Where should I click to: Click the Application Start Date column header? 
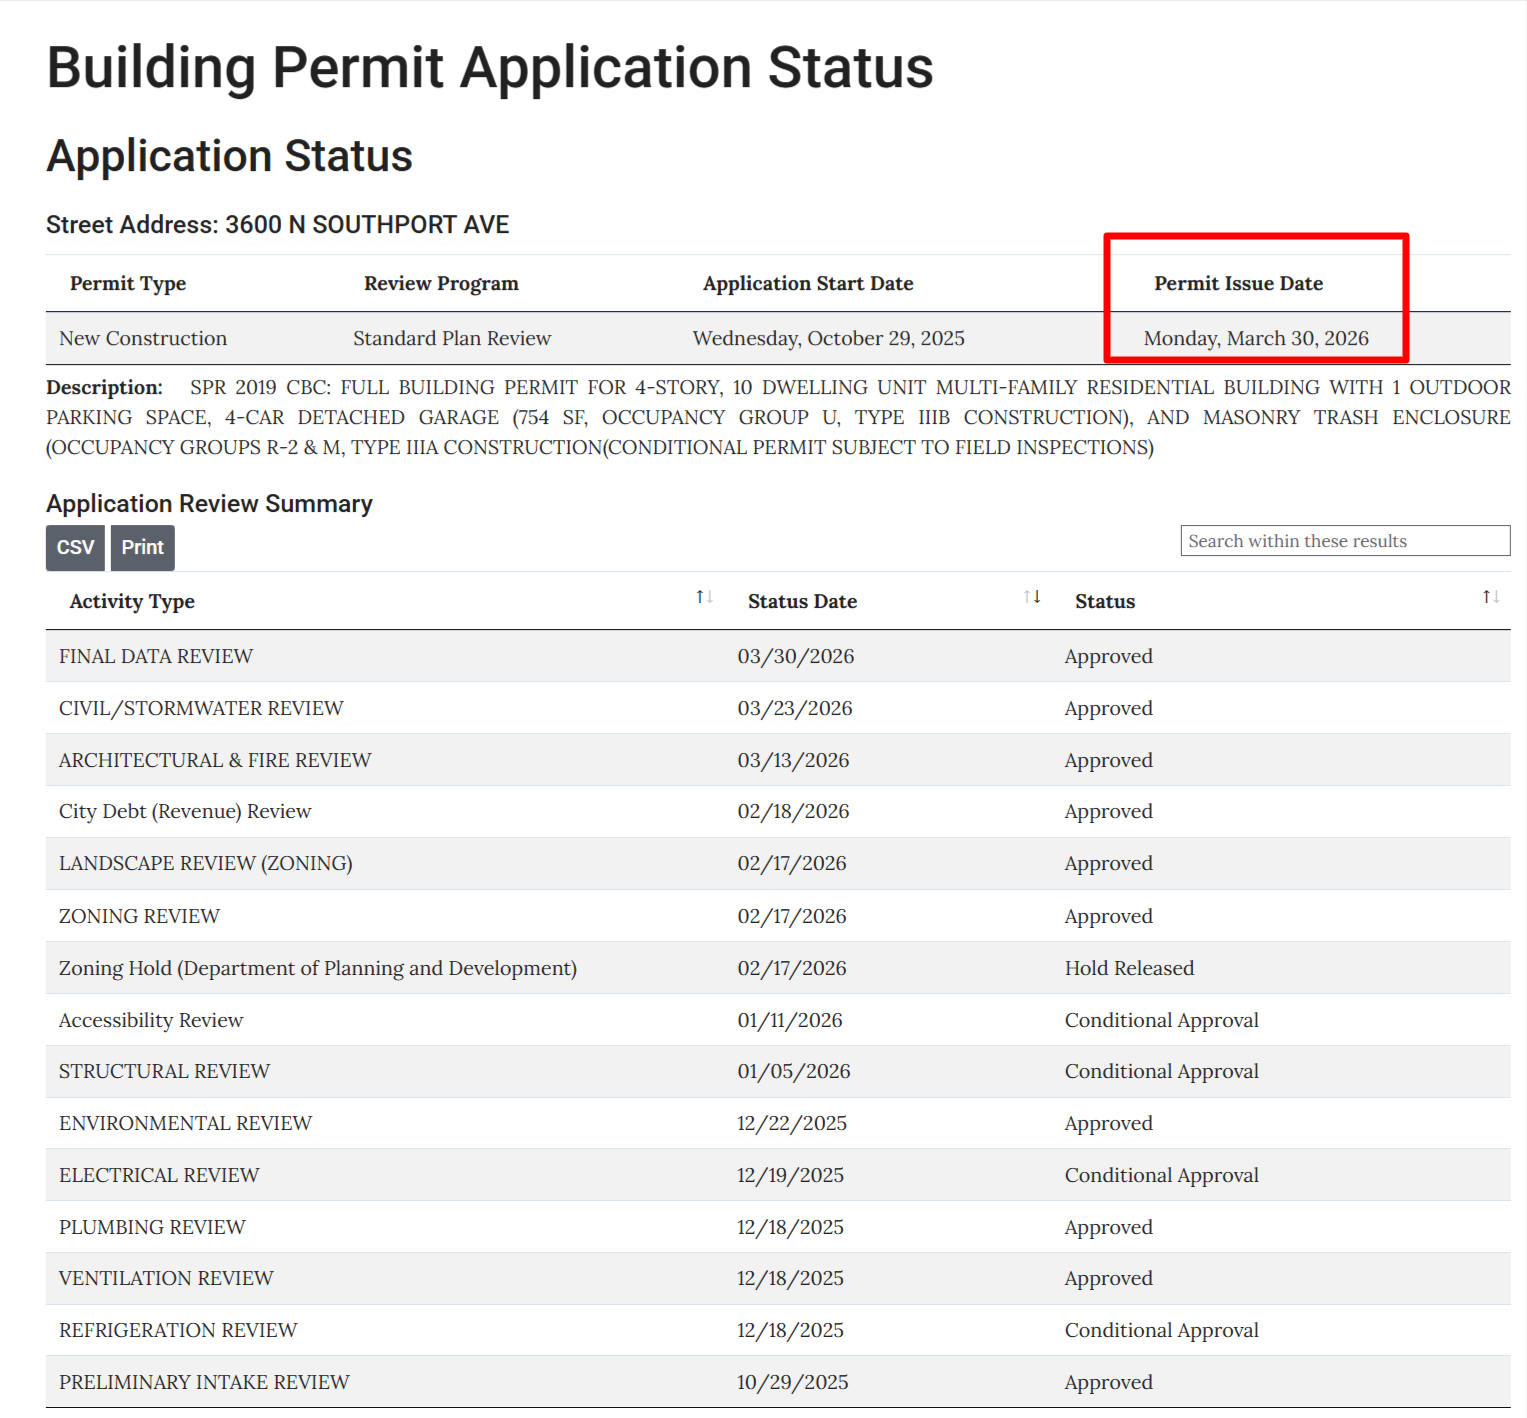click(807, 283)
